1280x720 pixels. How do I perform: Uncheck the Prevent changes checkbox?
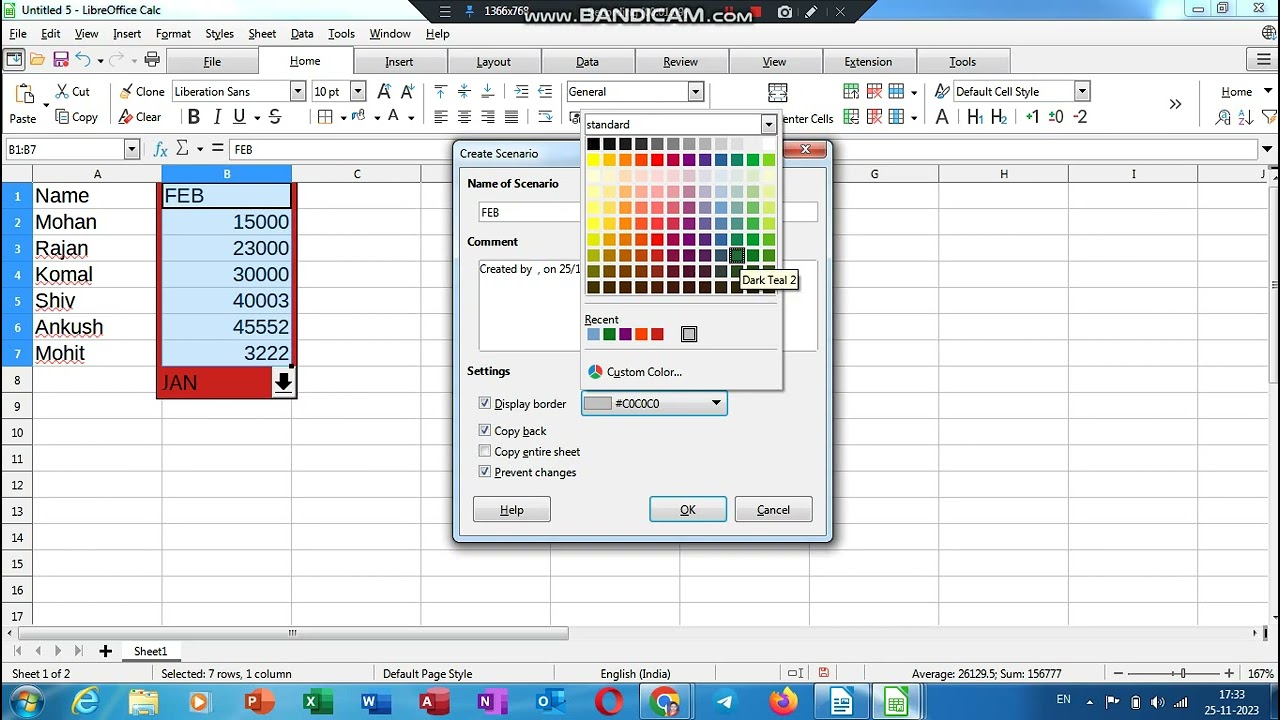point(485,472)
